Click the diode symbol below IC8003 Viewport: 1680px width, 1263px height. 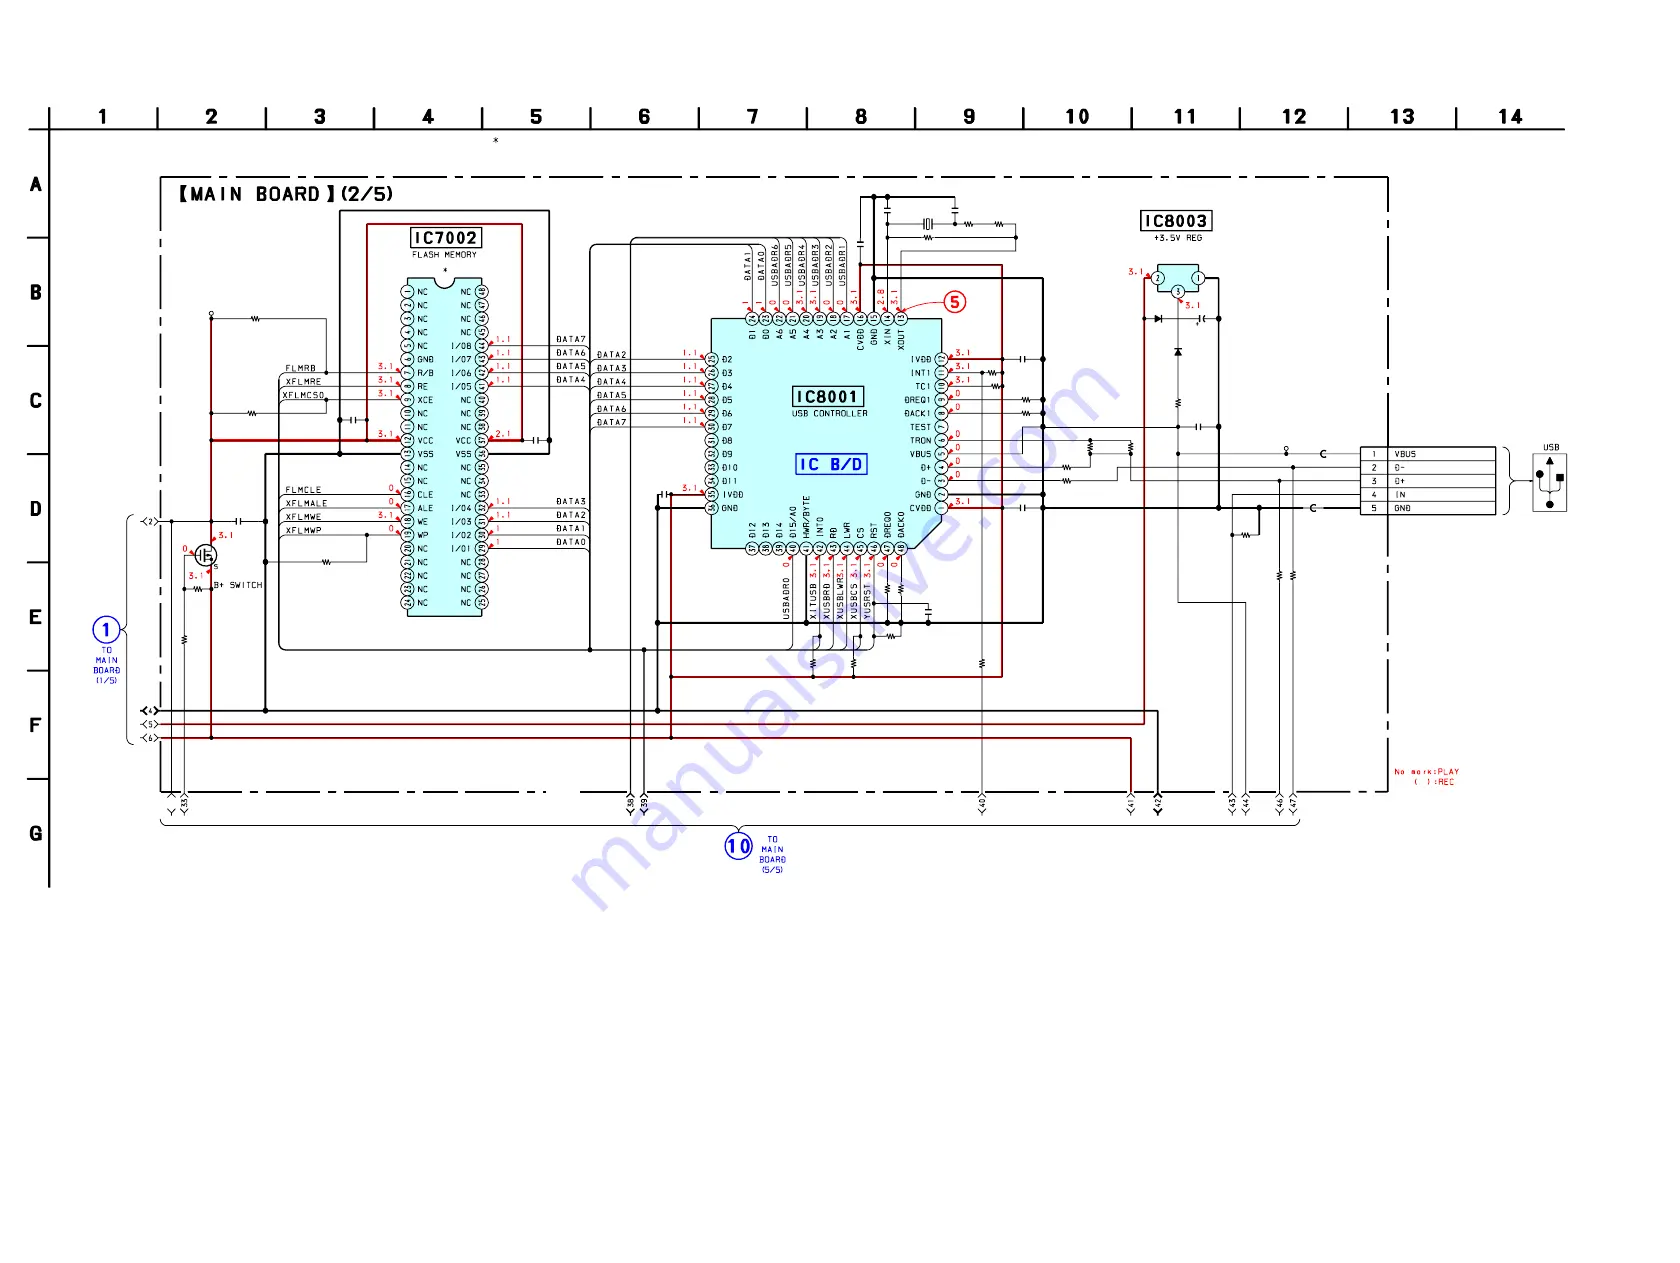[1178, 352]
